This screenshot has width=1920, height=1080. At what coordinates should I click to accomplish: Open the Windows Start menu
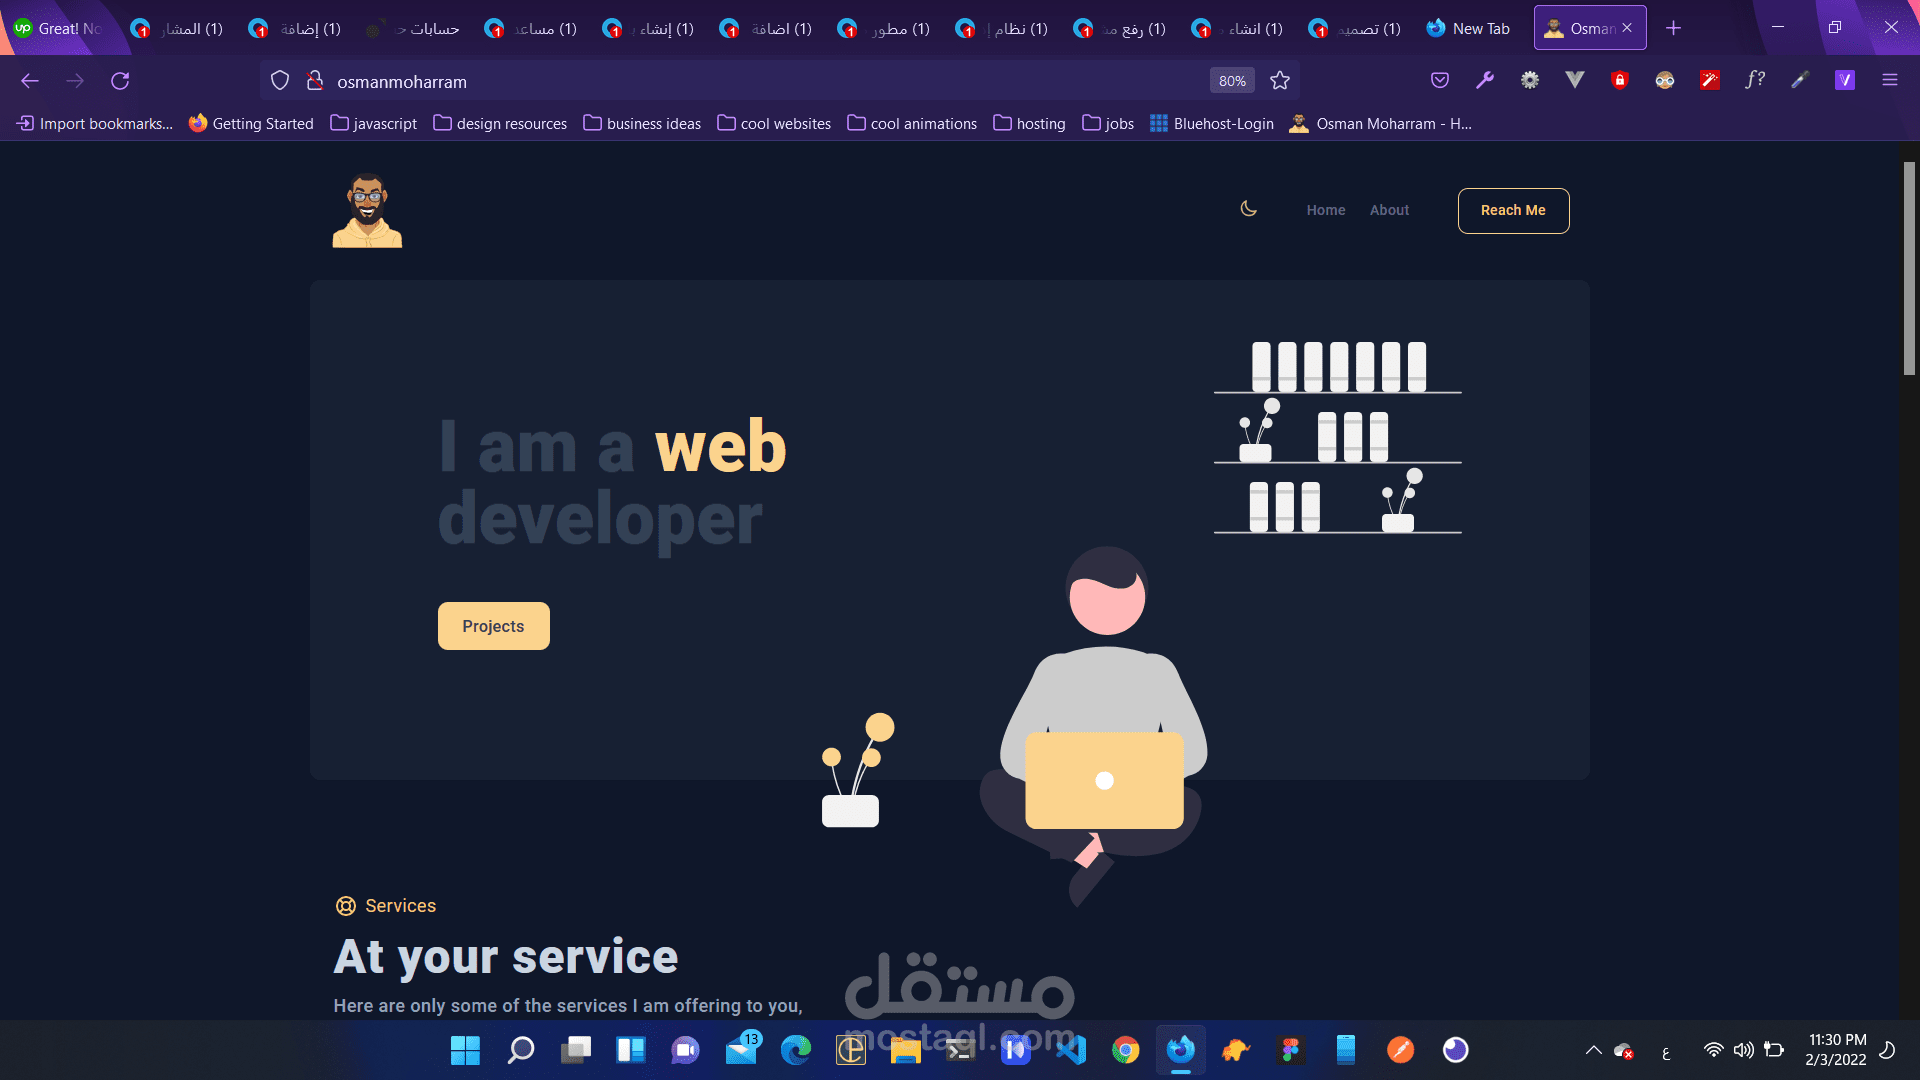(465, 1050)
